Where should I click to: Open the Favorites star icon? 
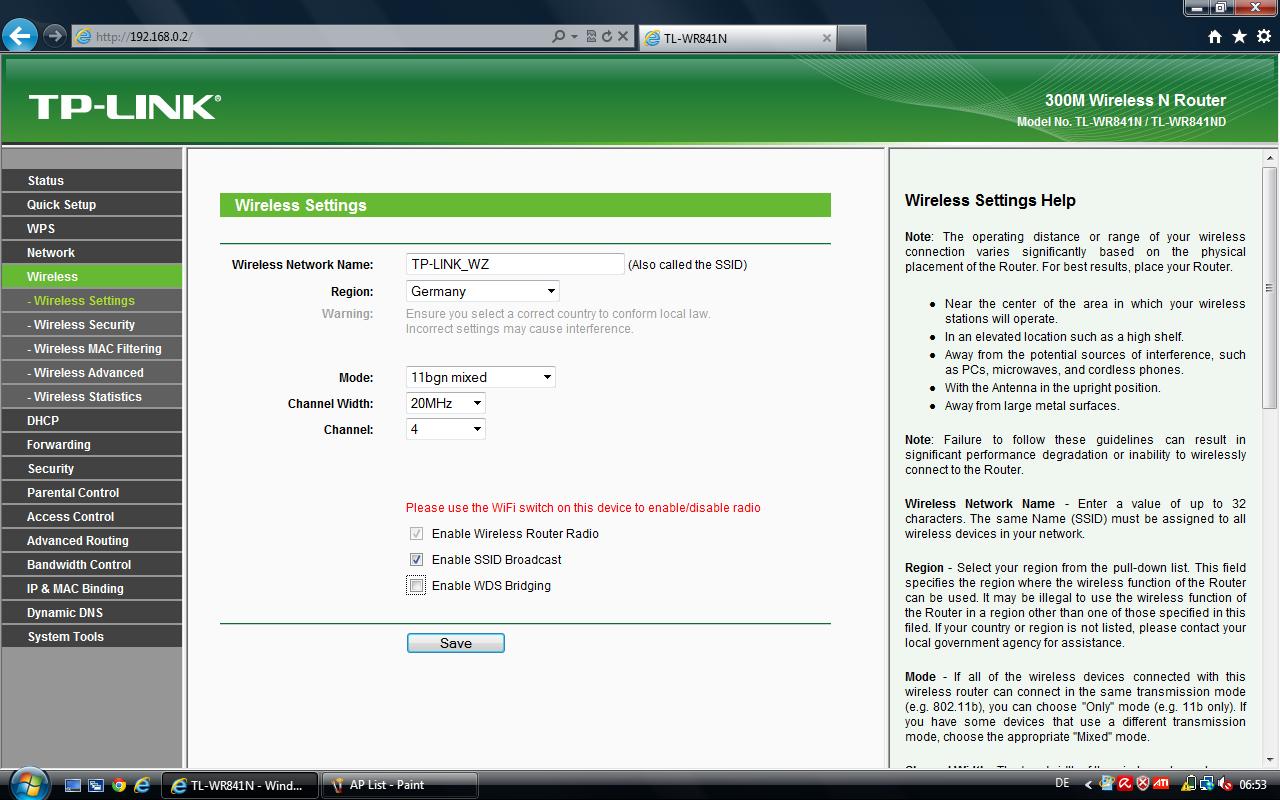1240,37
